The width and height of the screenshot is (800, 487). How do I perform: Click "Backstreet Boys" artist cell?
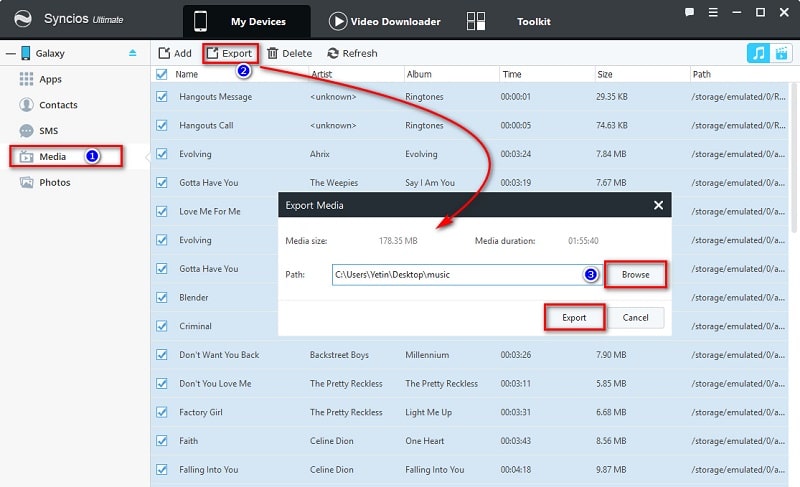[x=339, y=355]
